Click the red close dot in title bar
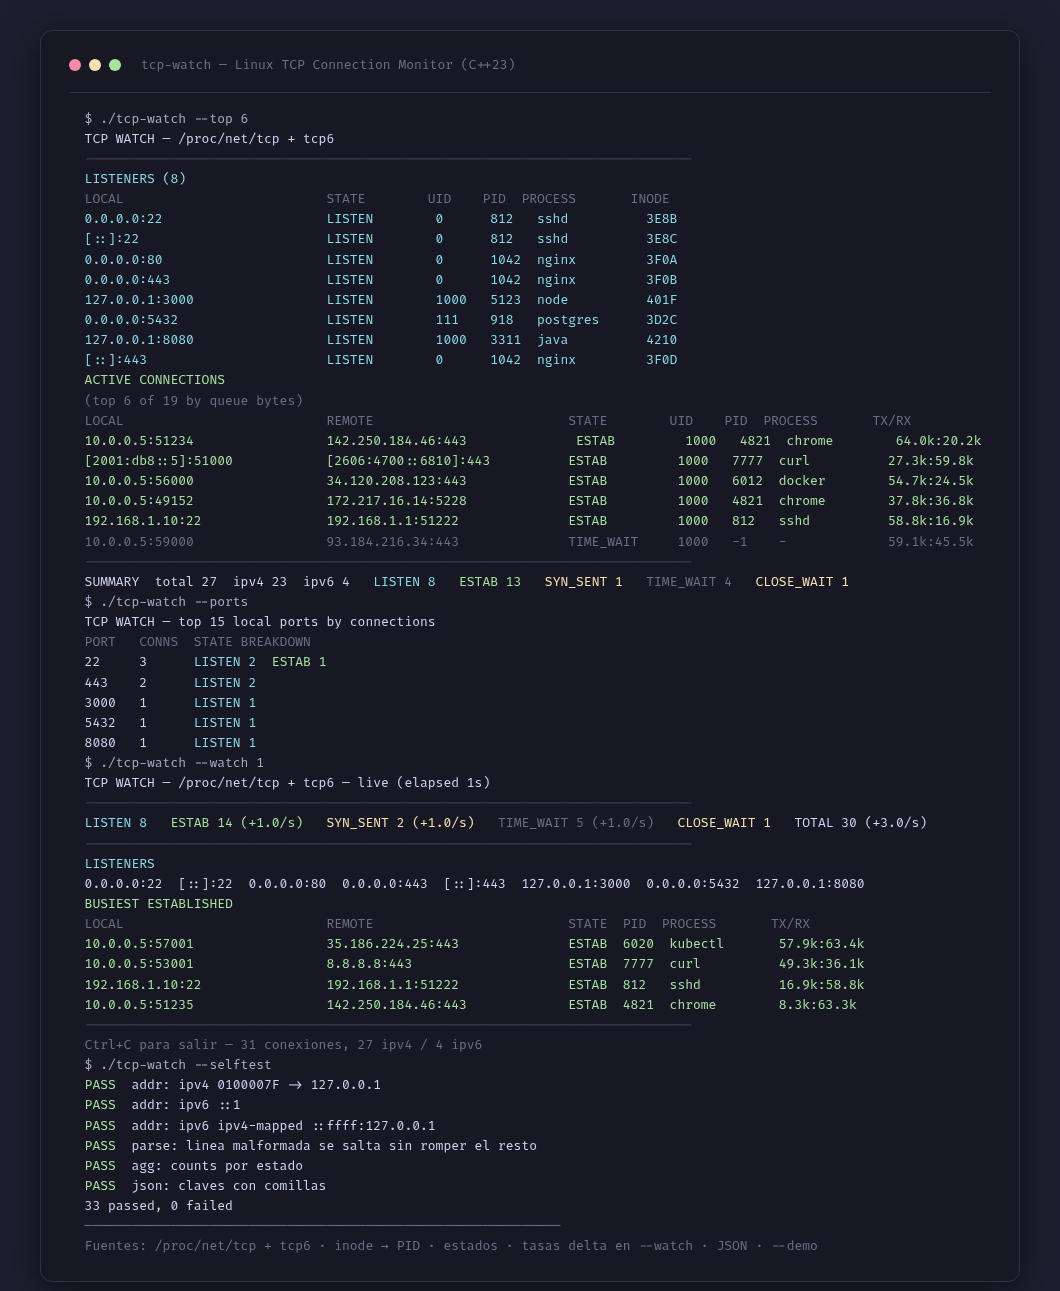Viewport: 1060px width, 1291px height. click(x=75, y=65)
